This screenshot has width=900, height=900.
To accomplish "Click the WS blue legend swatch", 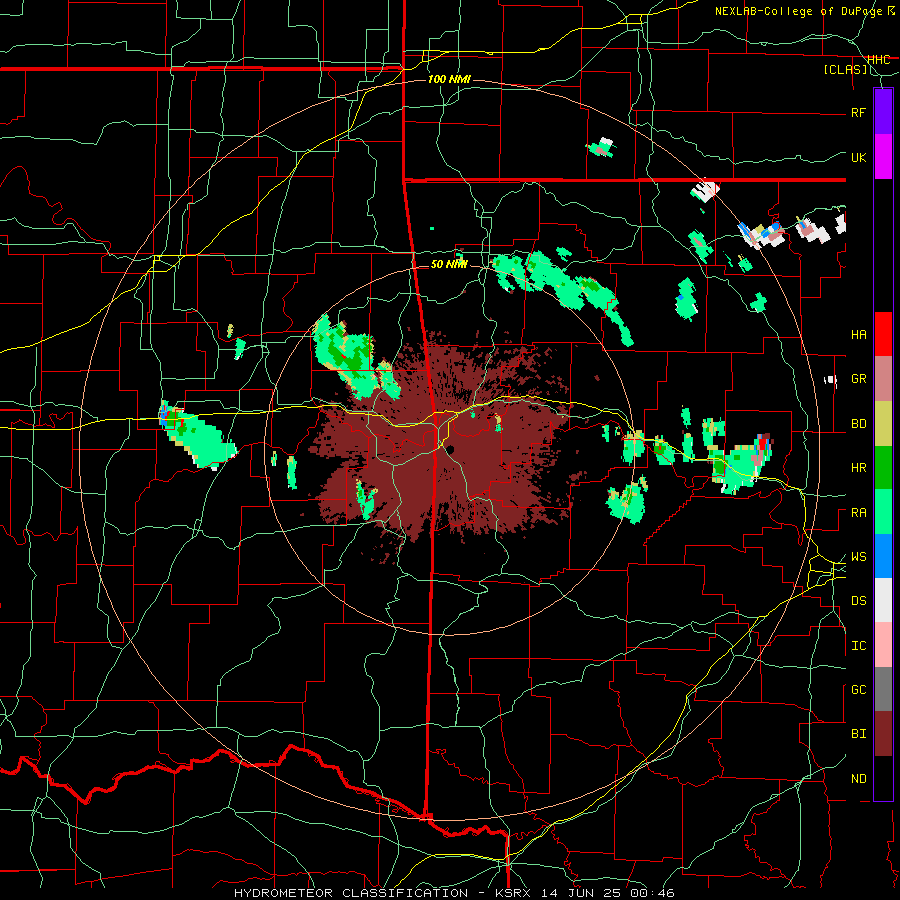I will pos(883,556).
